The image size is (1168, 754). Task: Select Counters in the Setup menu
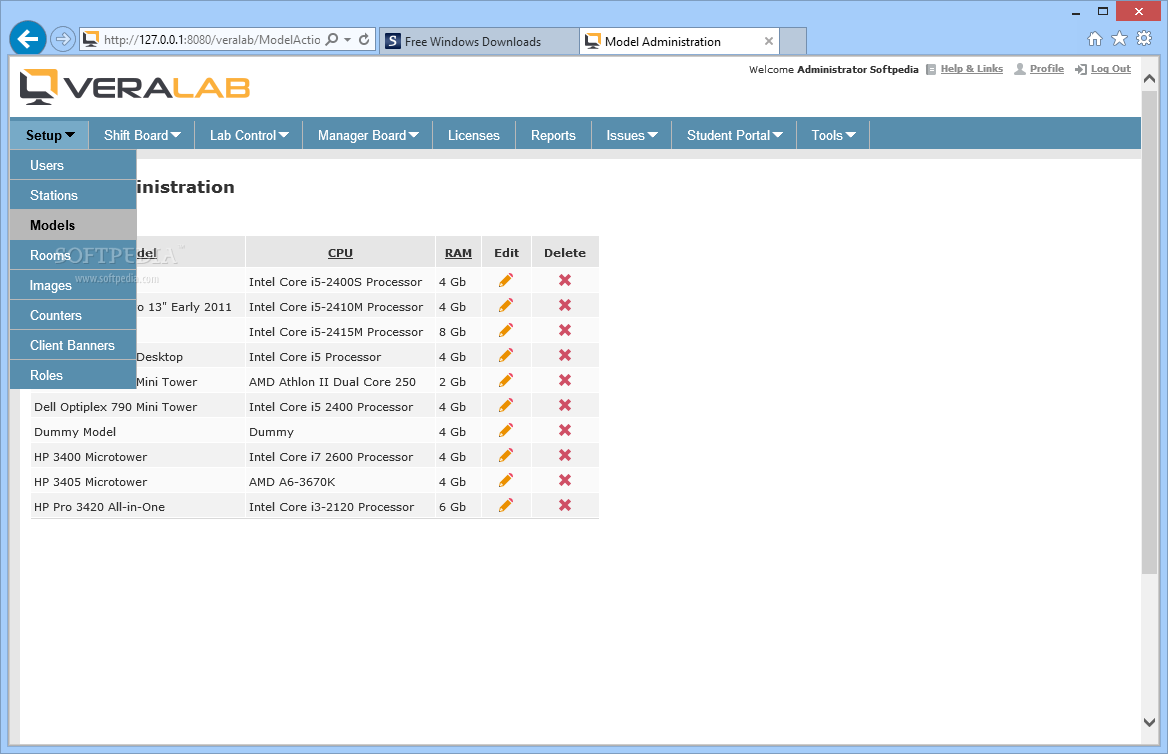73,315
